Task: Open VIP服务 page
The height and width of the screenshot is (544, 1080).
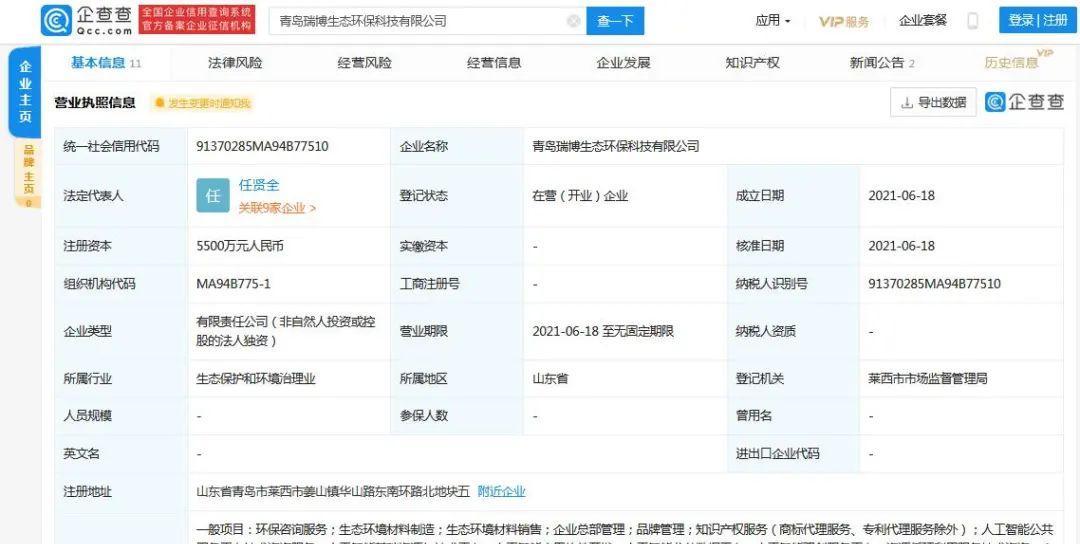Action: [844, 21]
